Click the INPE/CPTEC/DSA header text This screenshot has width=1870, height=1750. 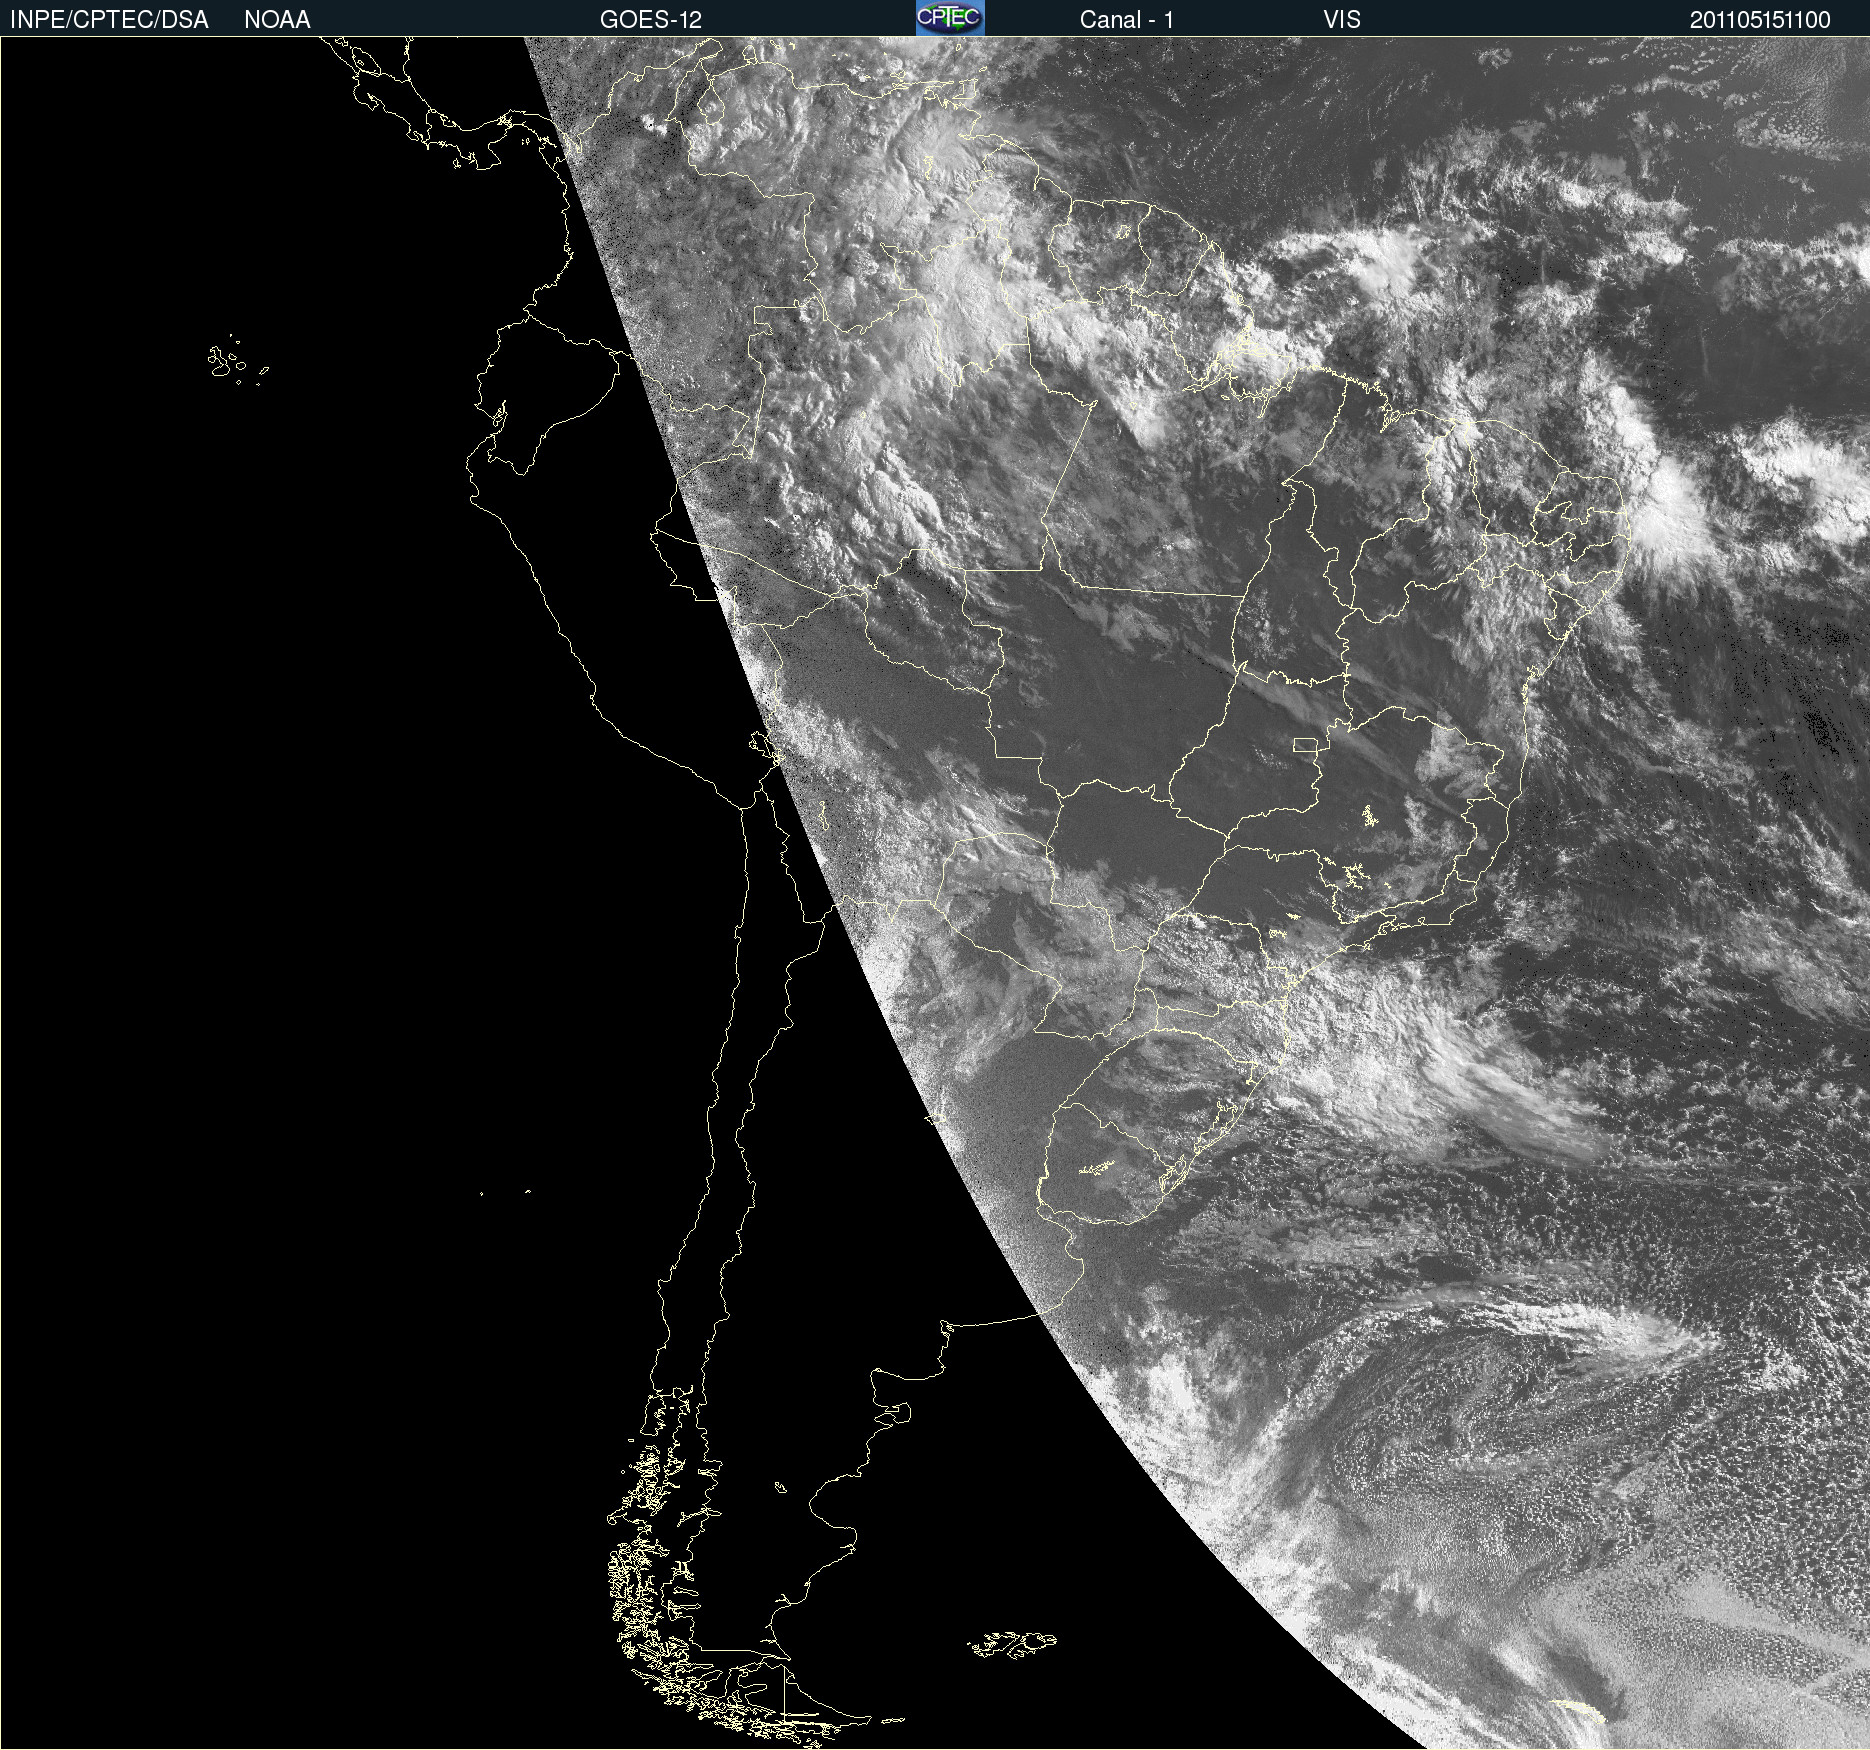tap(109, 20)
